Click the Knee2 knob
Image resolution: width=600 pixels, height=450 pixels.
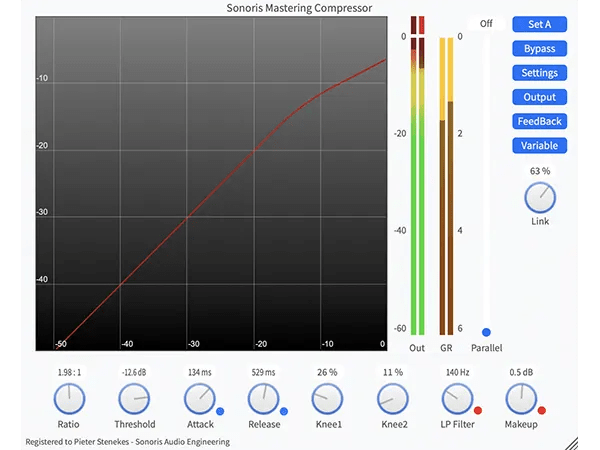[393, 399]
